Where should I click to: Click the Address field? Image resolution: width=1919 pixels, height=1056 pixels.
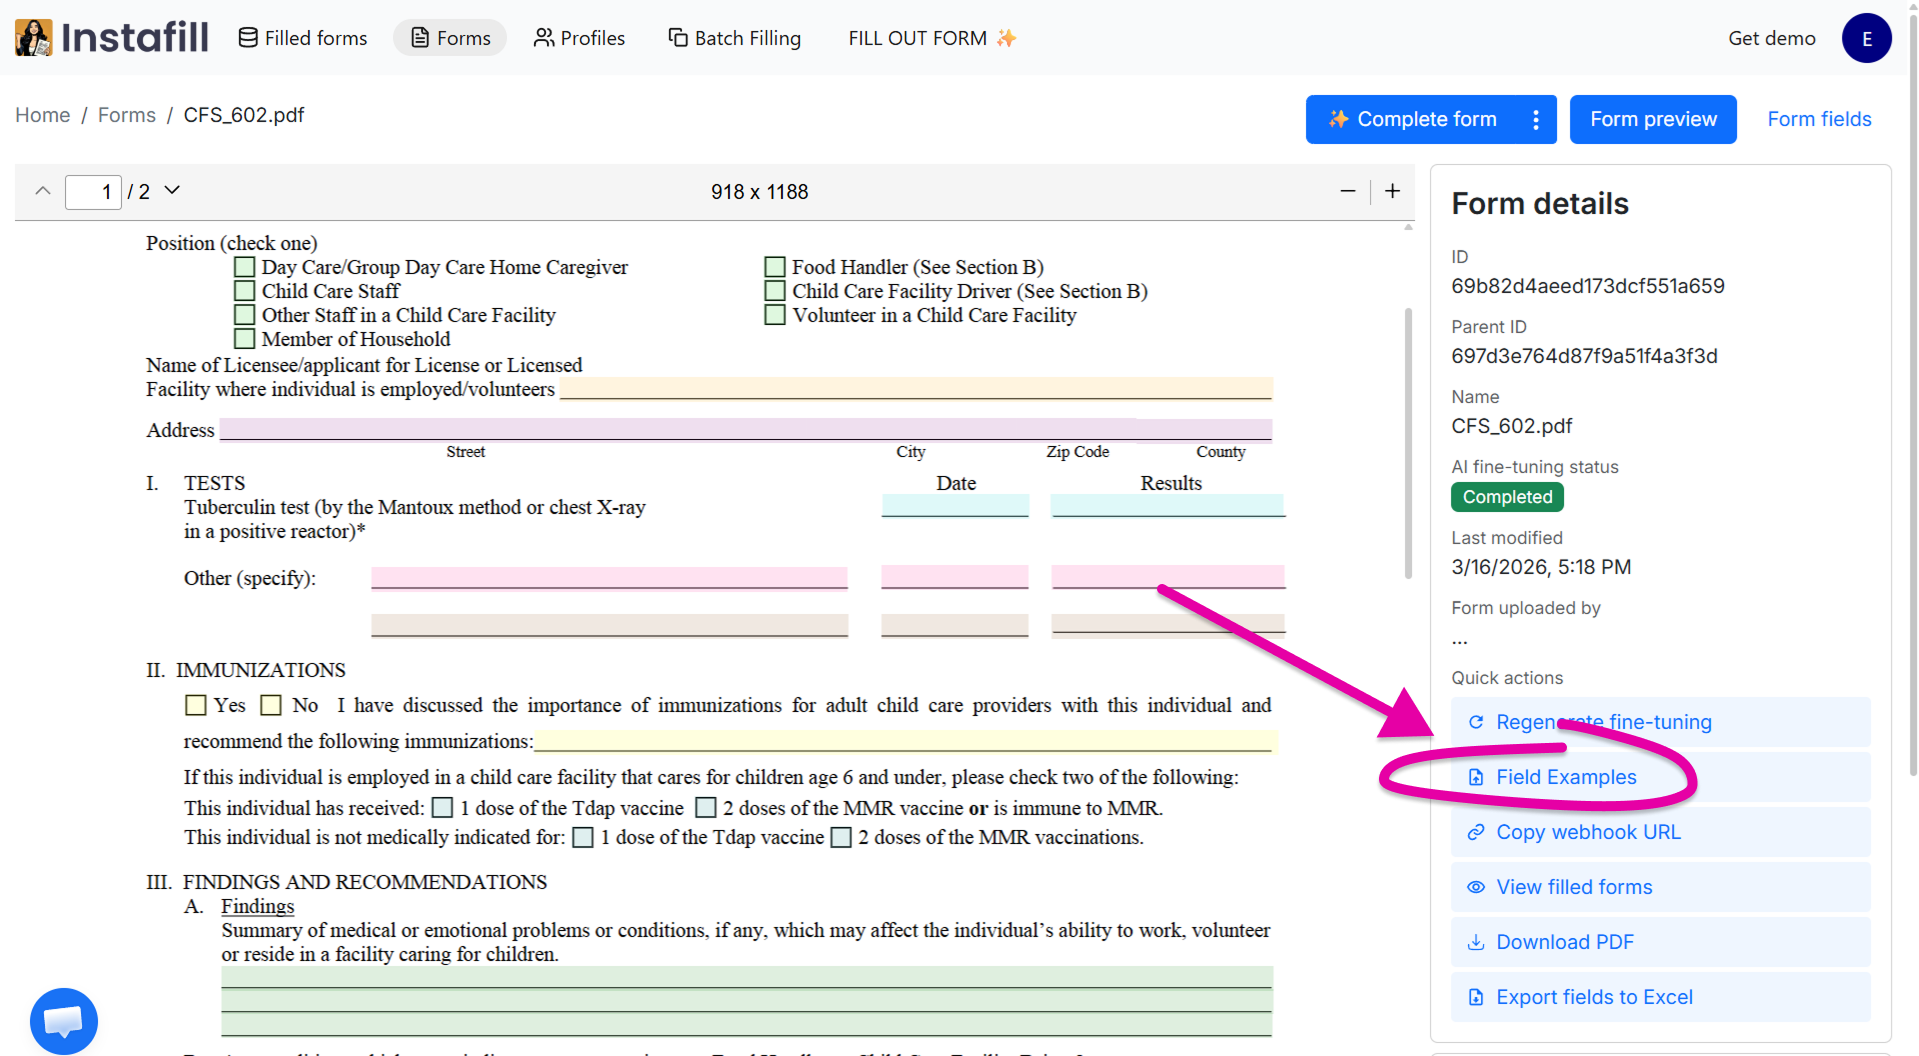(746, 429)
